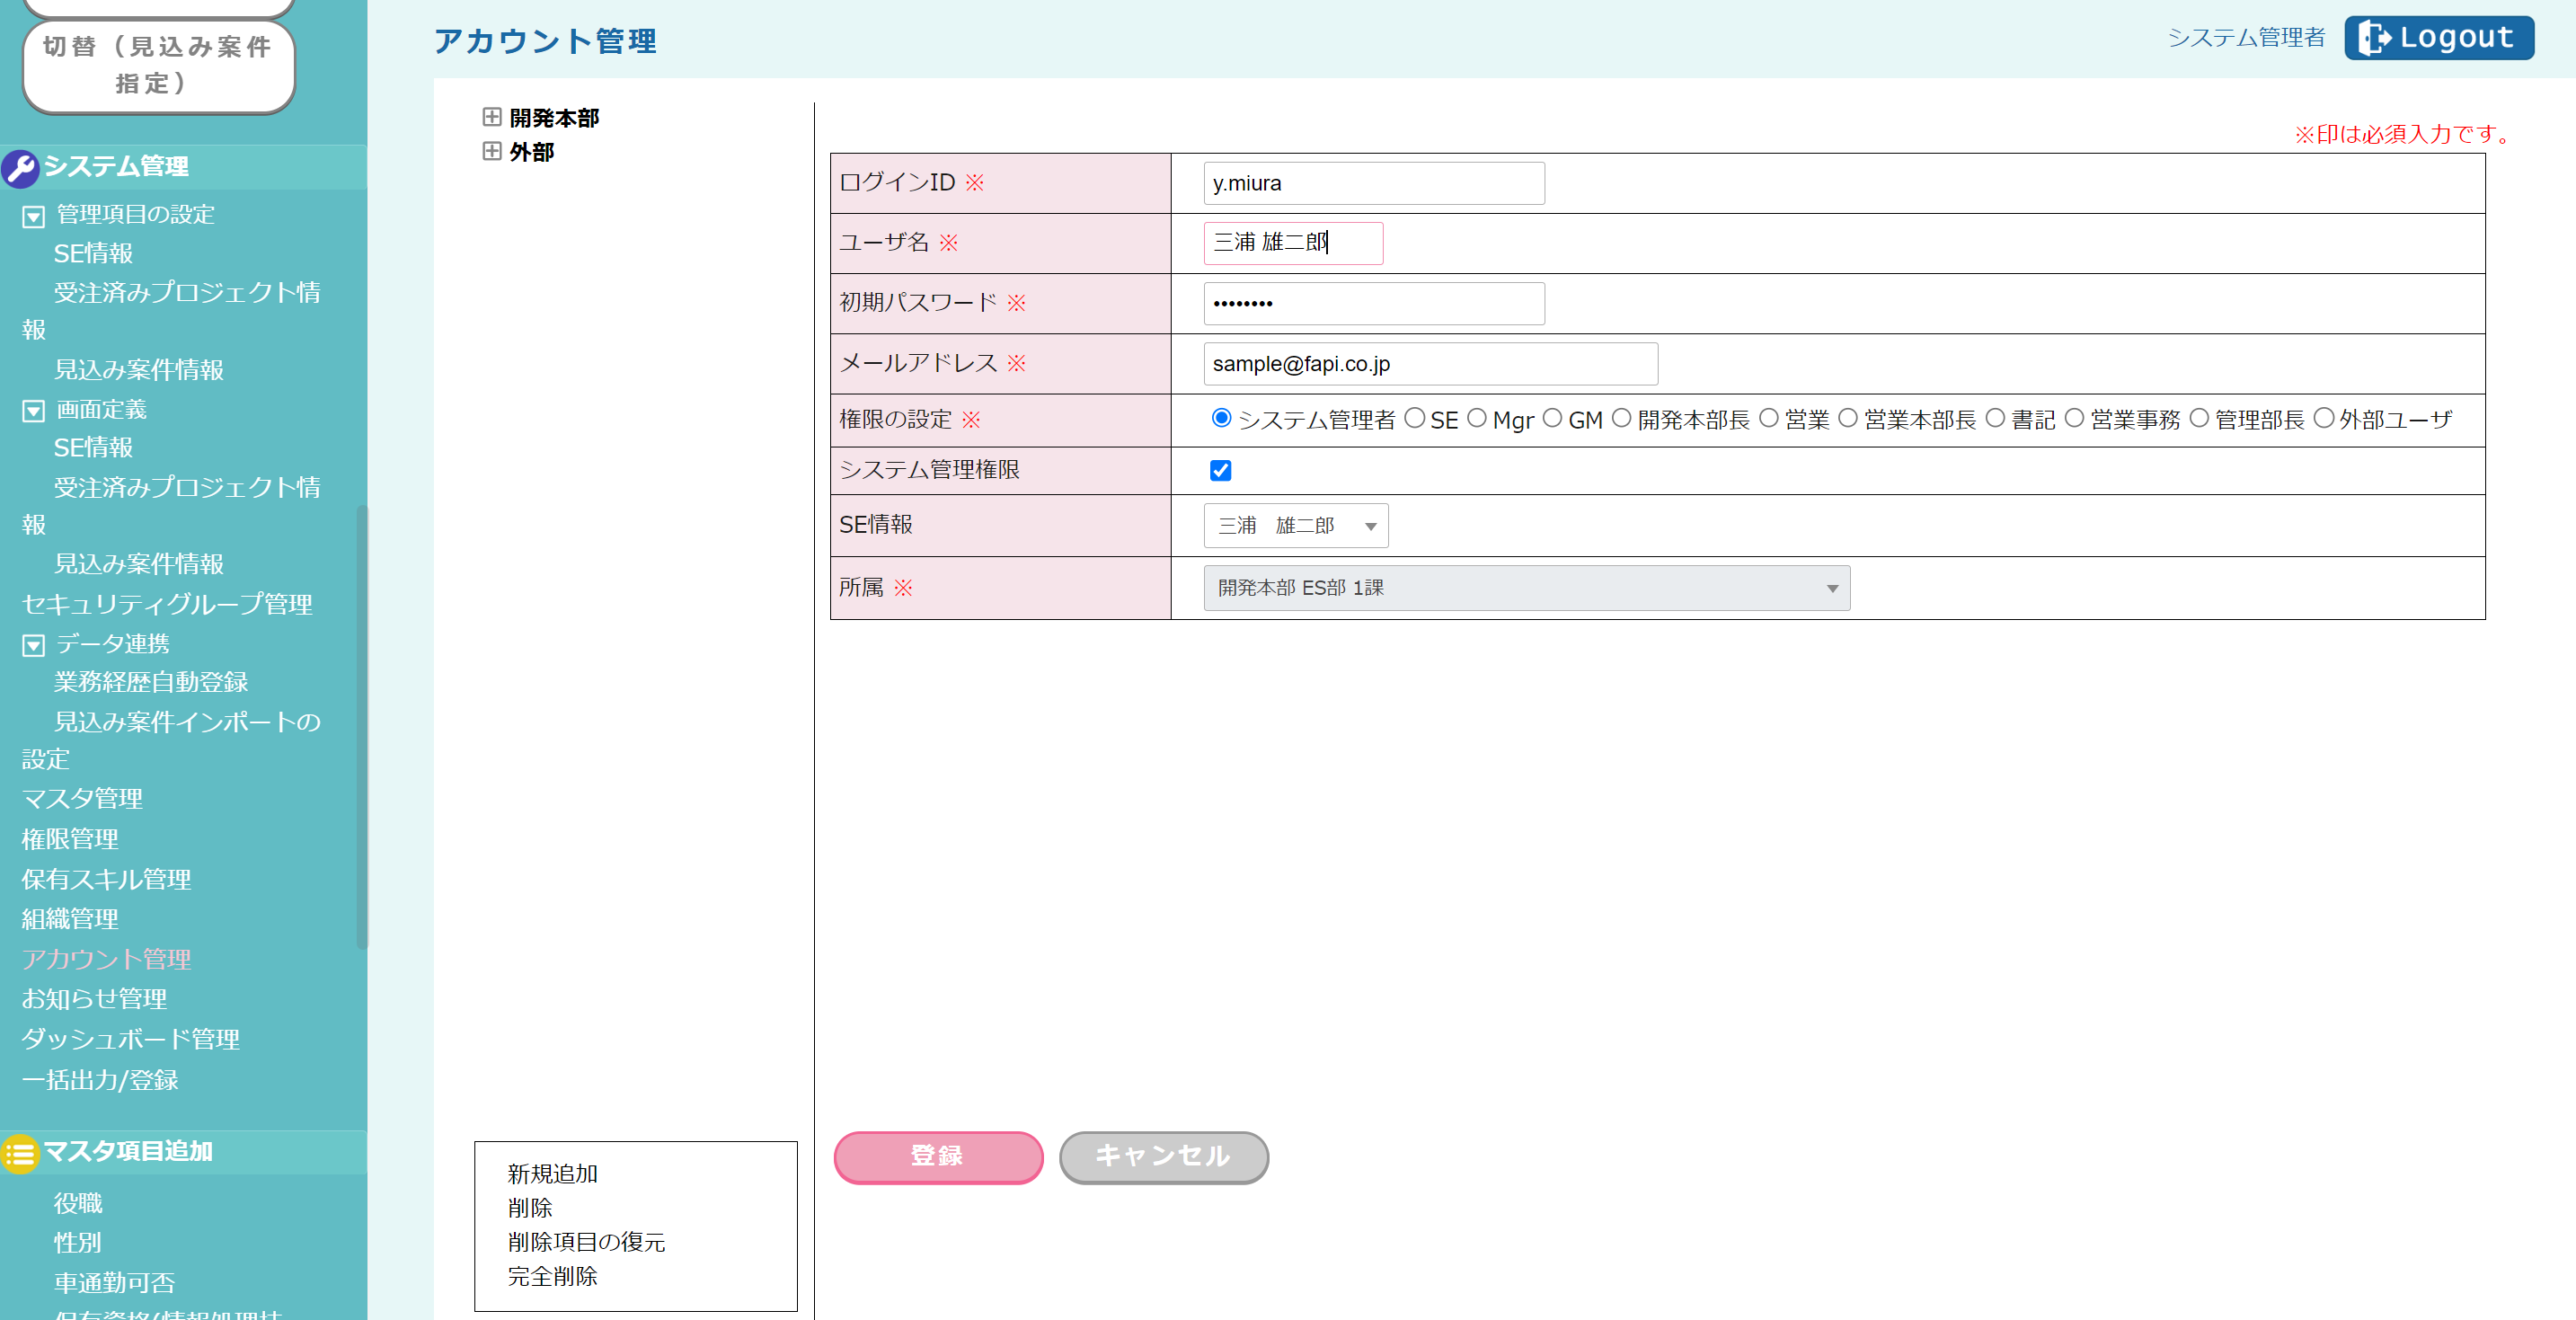The height and width of the screenshot is (1320, 2576).
Task: Open the 所属 dropdown 開発本部 ES部 1課
Action: pos(1526,588)
